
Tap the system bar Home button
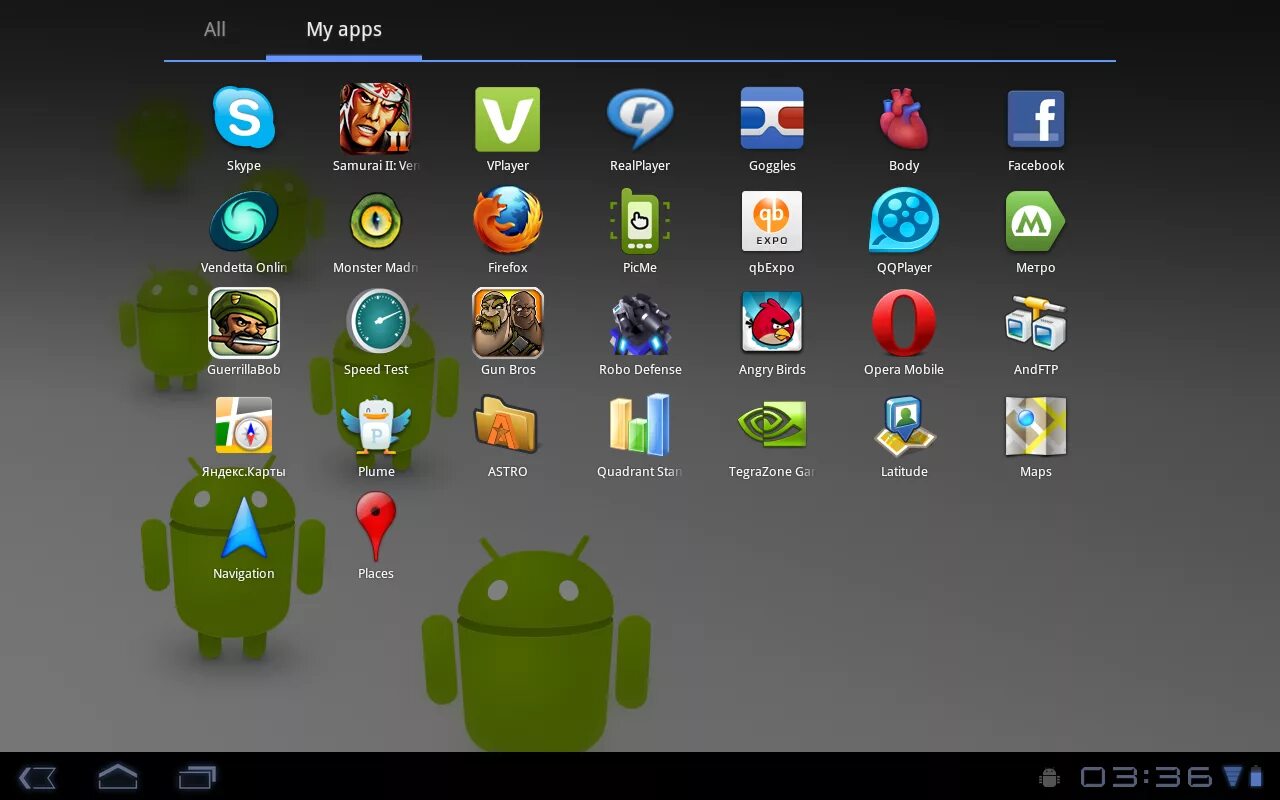click(x=117, y=776)
